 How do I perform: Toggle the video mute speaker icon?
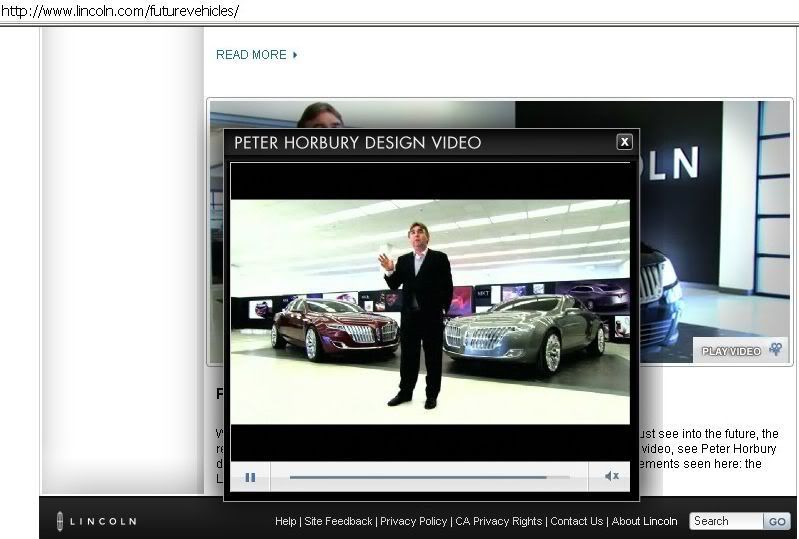tap(611, 476)
